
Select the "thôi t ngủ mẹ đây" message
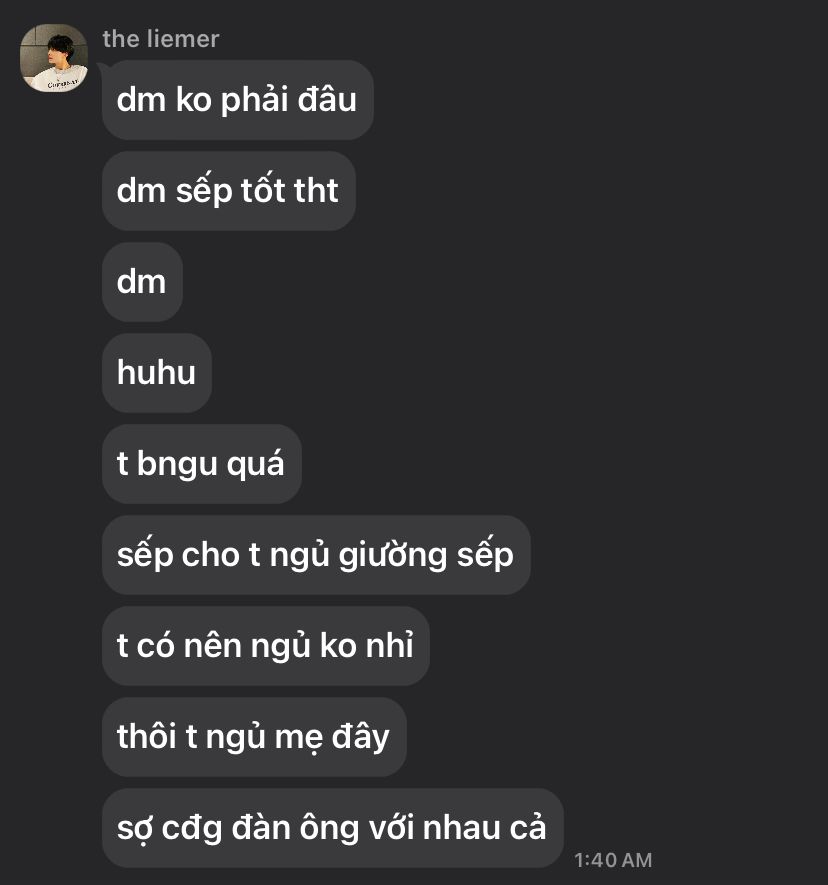point(254,737)
